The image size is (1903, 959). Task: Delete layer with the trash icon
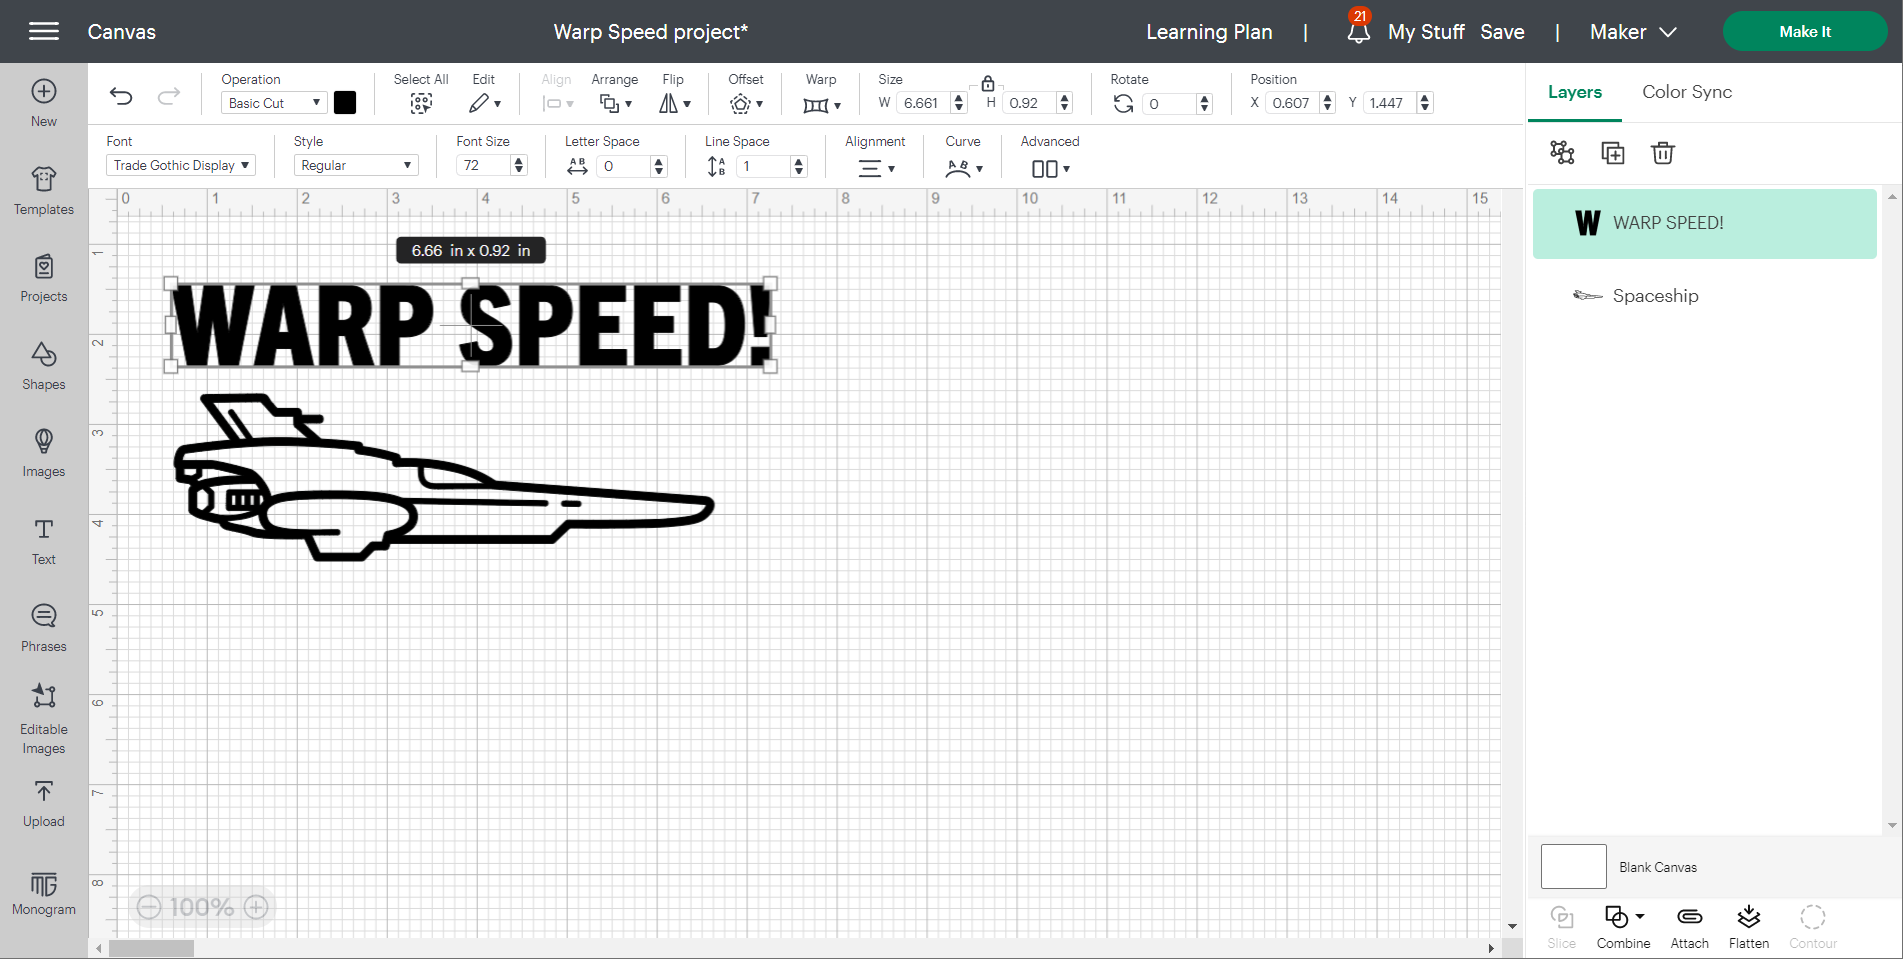(x=1663, y=153)
